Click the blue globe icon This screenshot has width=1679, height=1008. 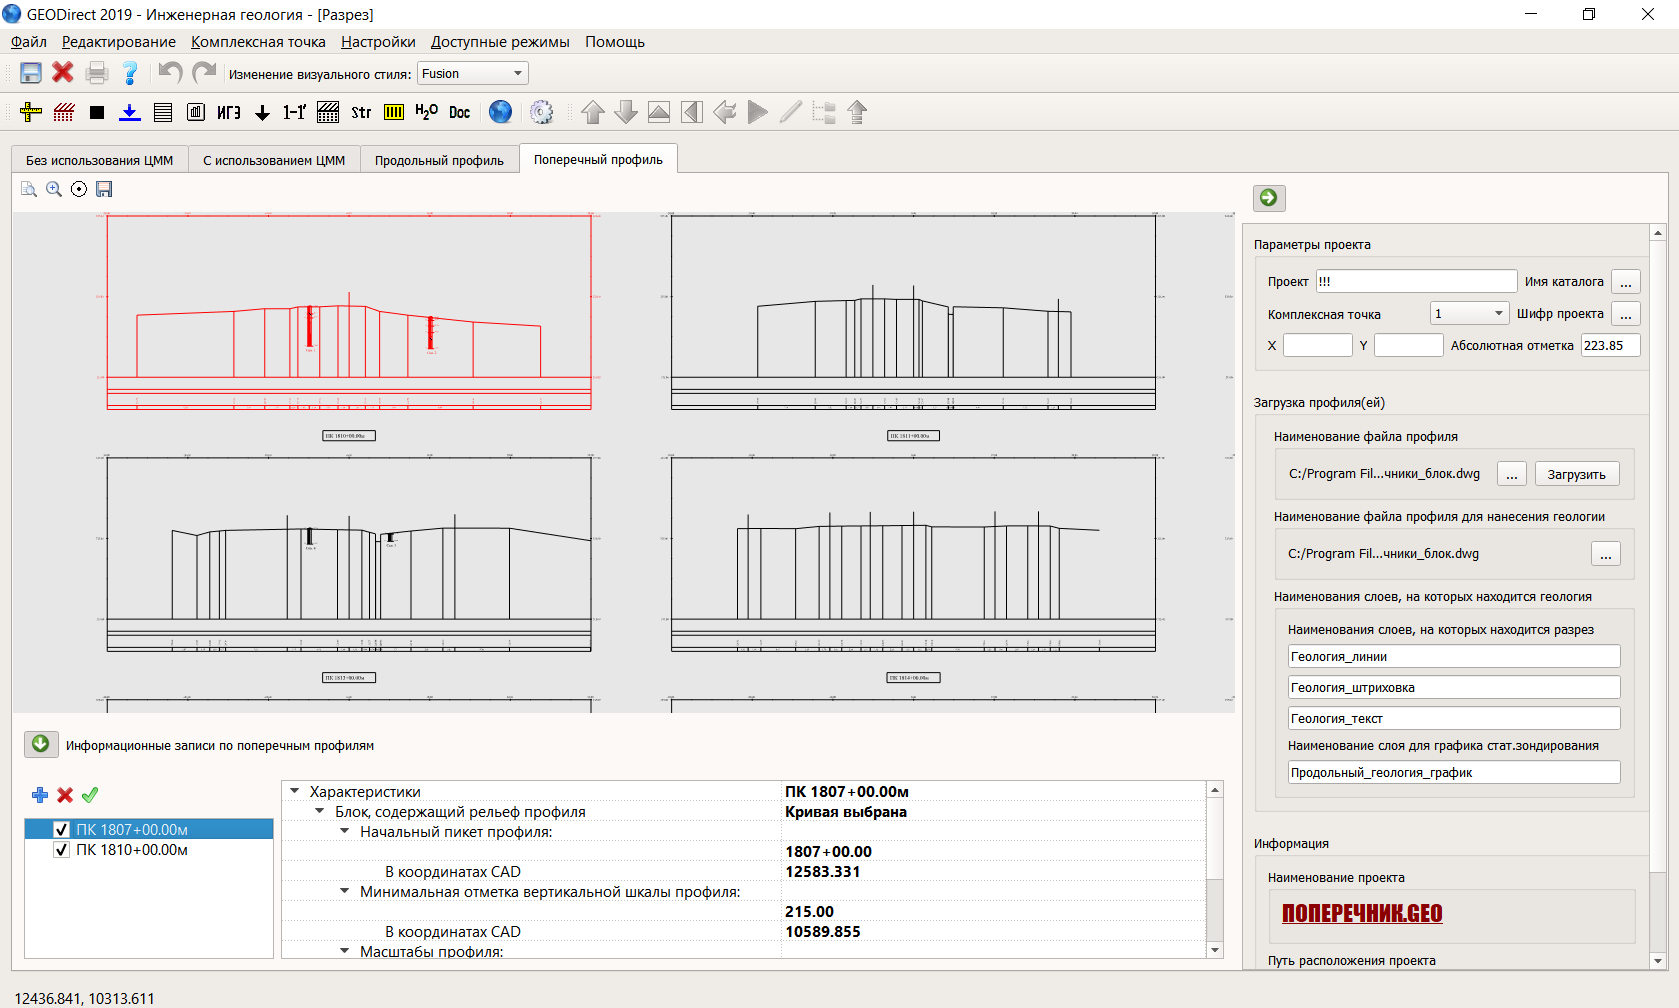tap(501, 112)
